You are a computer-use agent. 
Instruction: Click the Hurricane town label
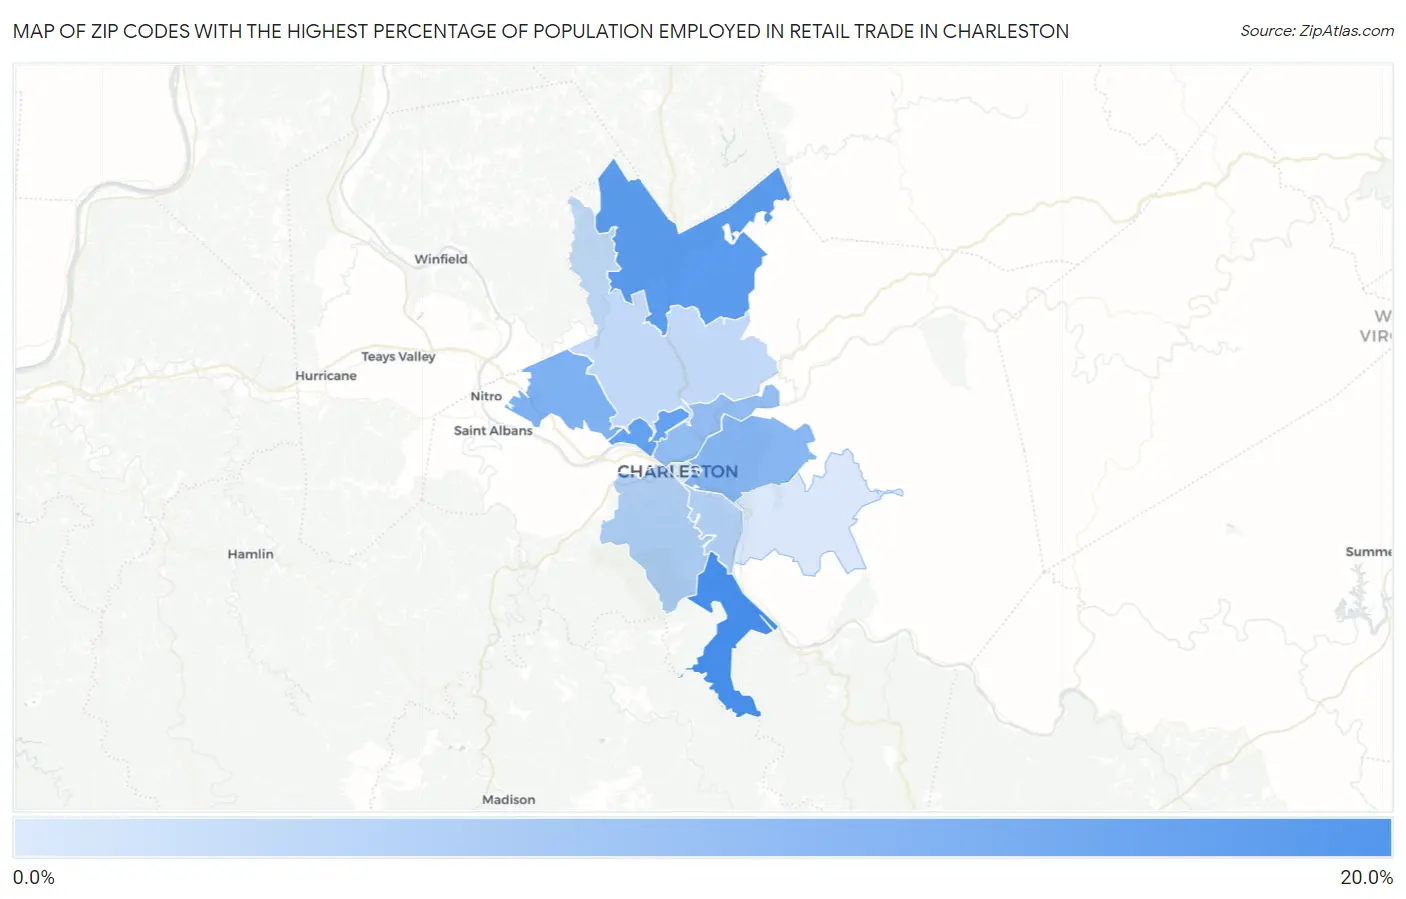(x=326, y=376)
